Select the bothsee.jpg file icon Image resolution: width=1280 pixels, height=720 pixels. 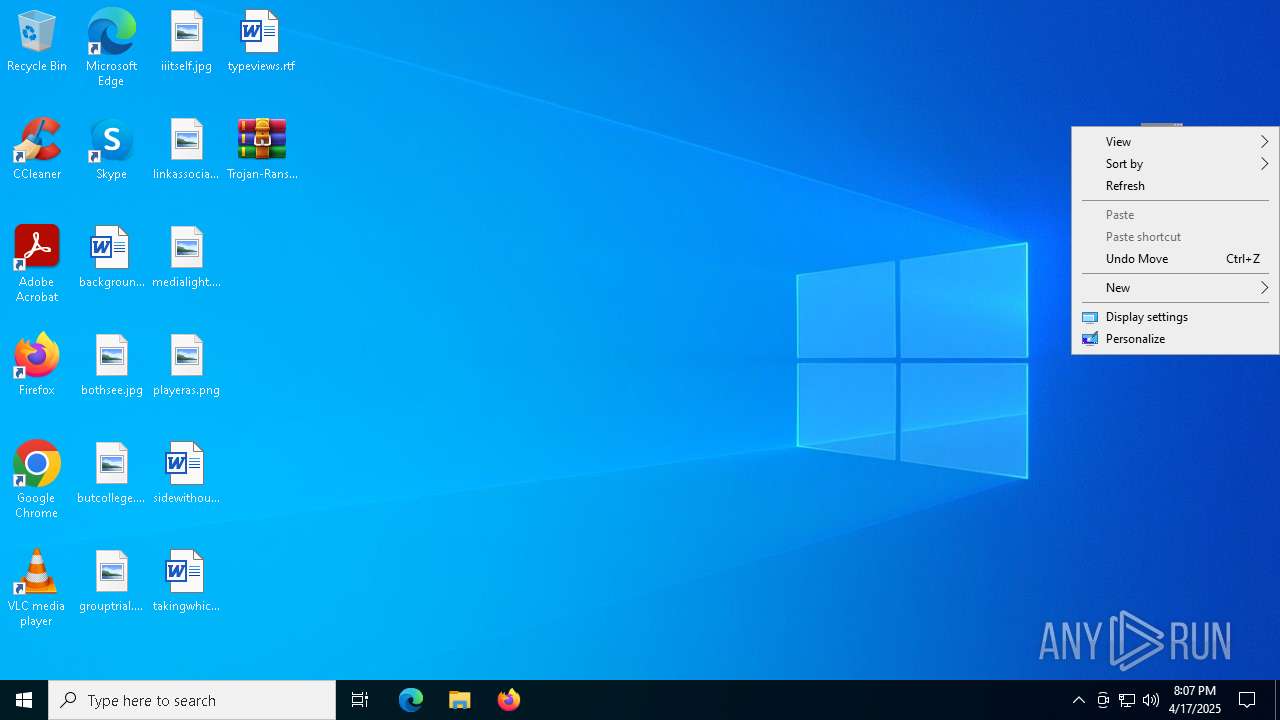111,366
